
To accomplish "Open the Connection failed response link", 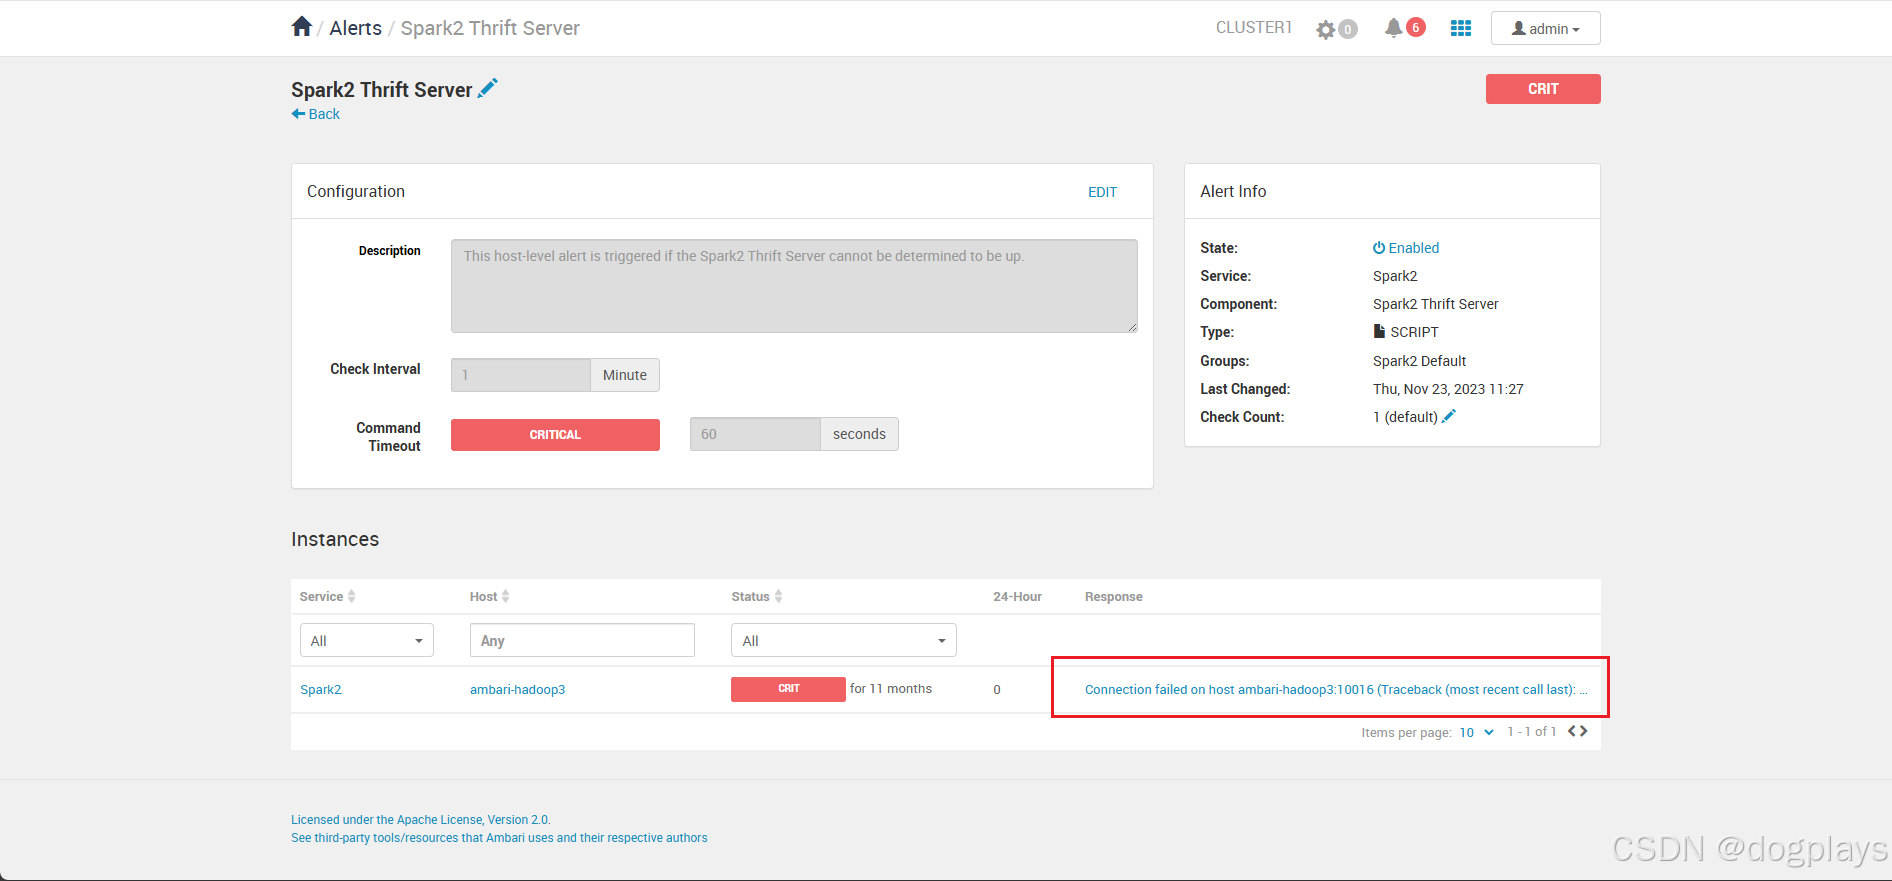I will (1336, 690).
